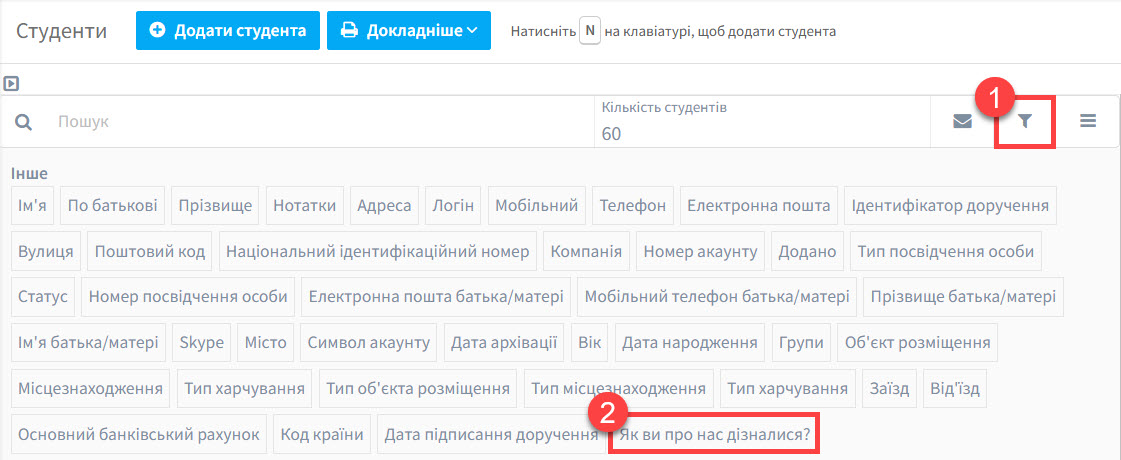
Task: Click the Додати студента button
Action: click(228, 31)
